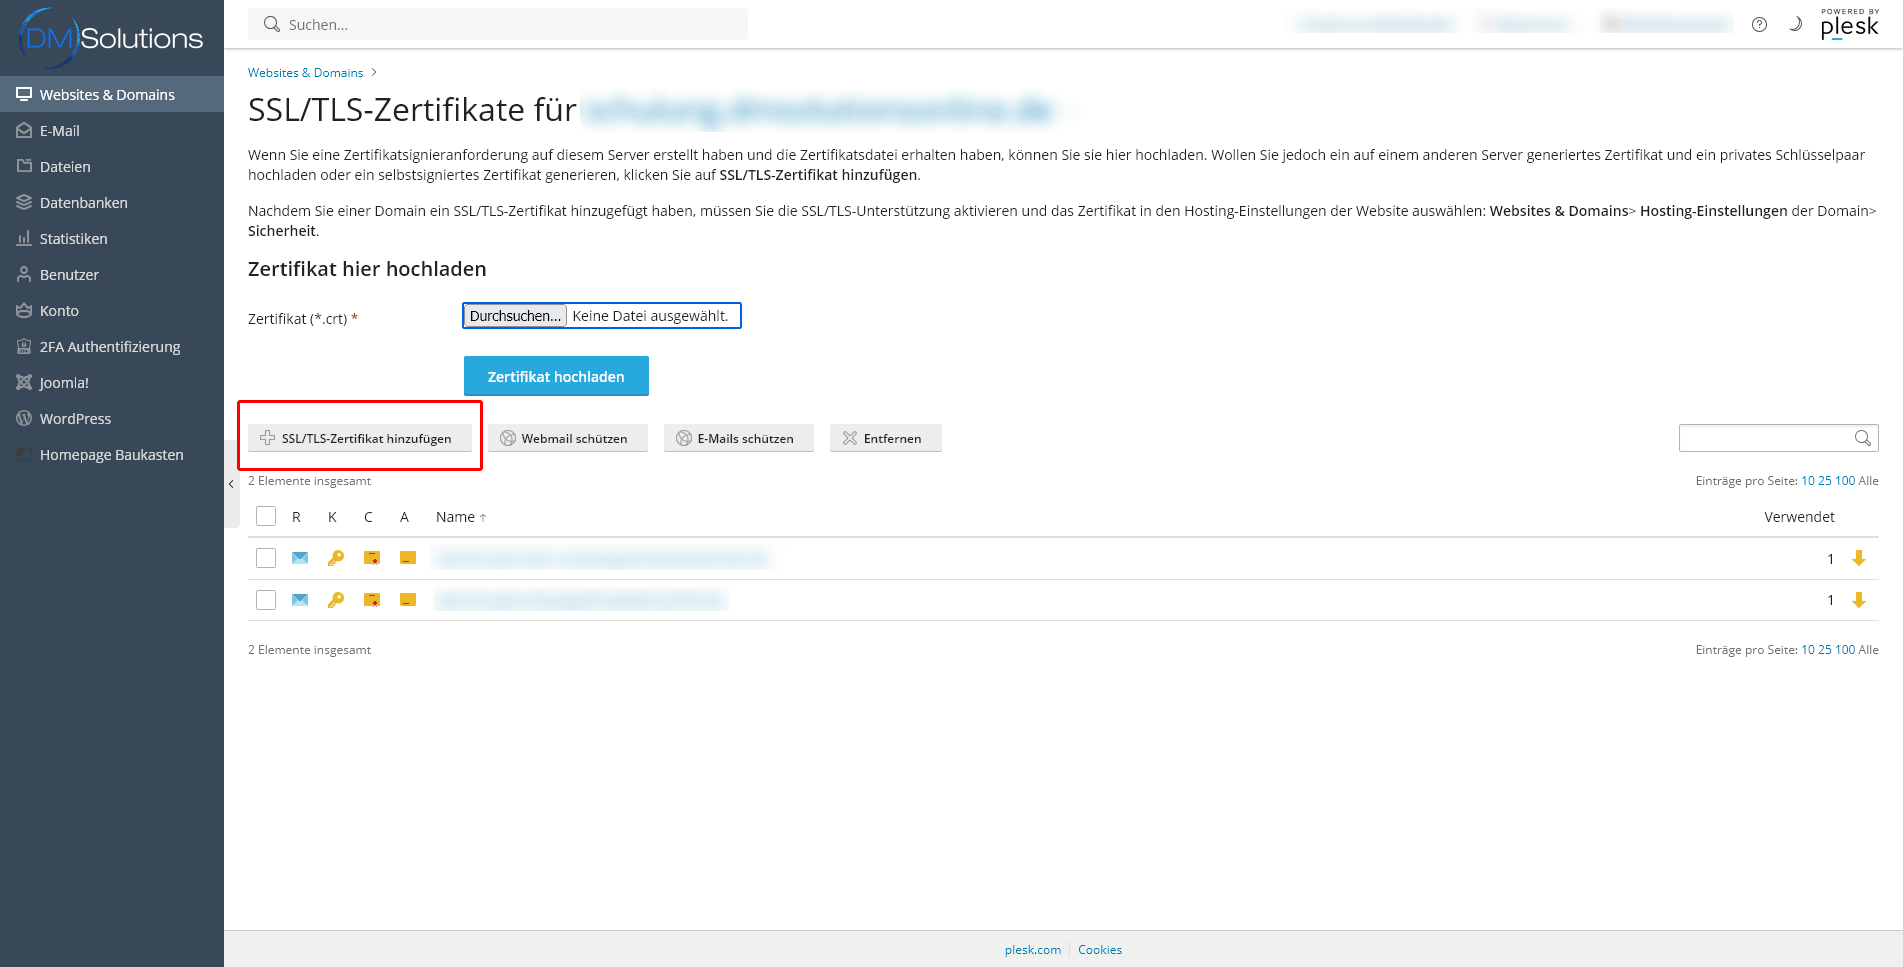Image resolution: width=1903 pixels, height=967 pixels.
Task: Click download arrow for first certificate
Action: (1859, 558)
